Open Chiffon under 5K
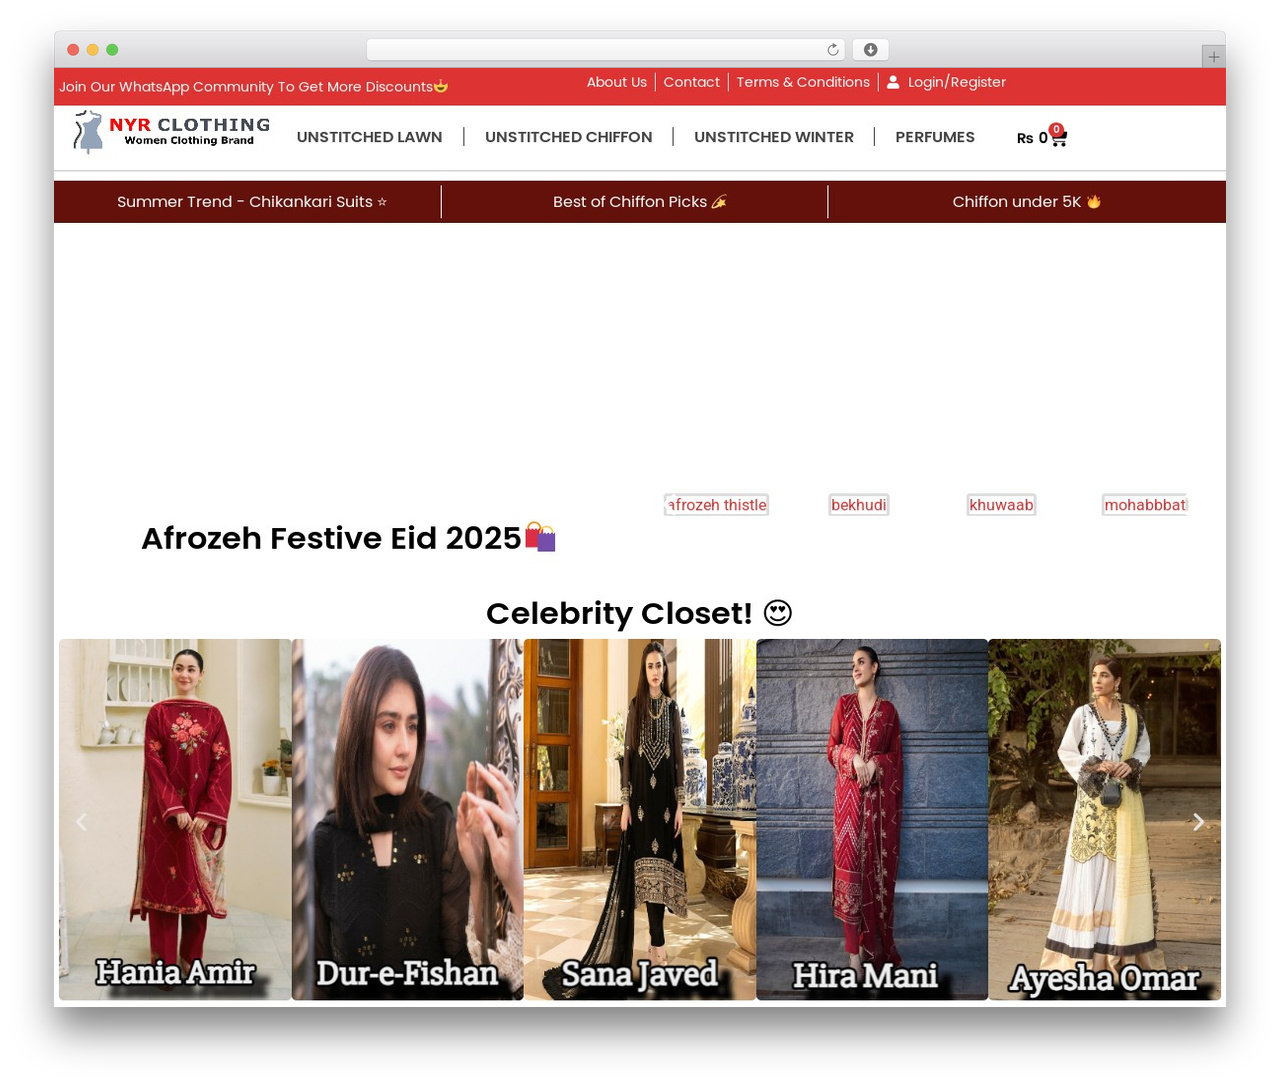This screenshot has height=1084, width=1280. [x=1026, y=202]
